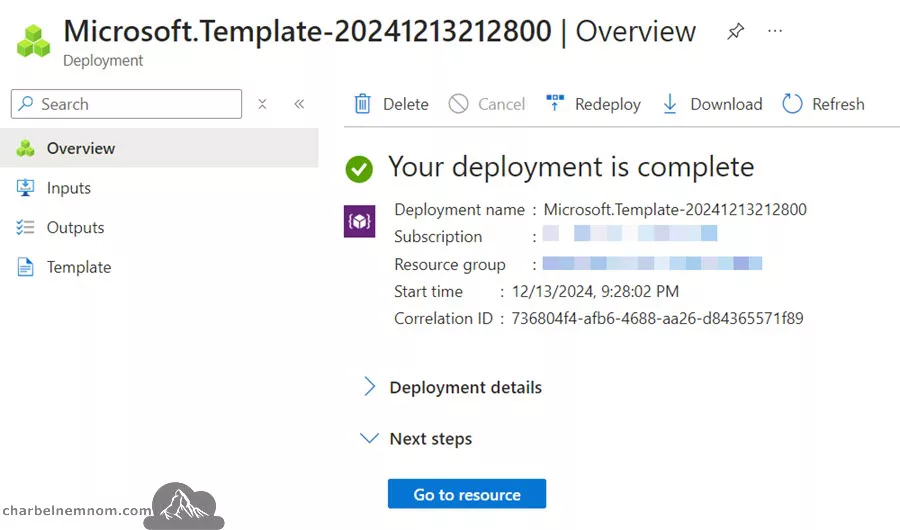
Task: Pin the deployment overview page
Action: 735,31
